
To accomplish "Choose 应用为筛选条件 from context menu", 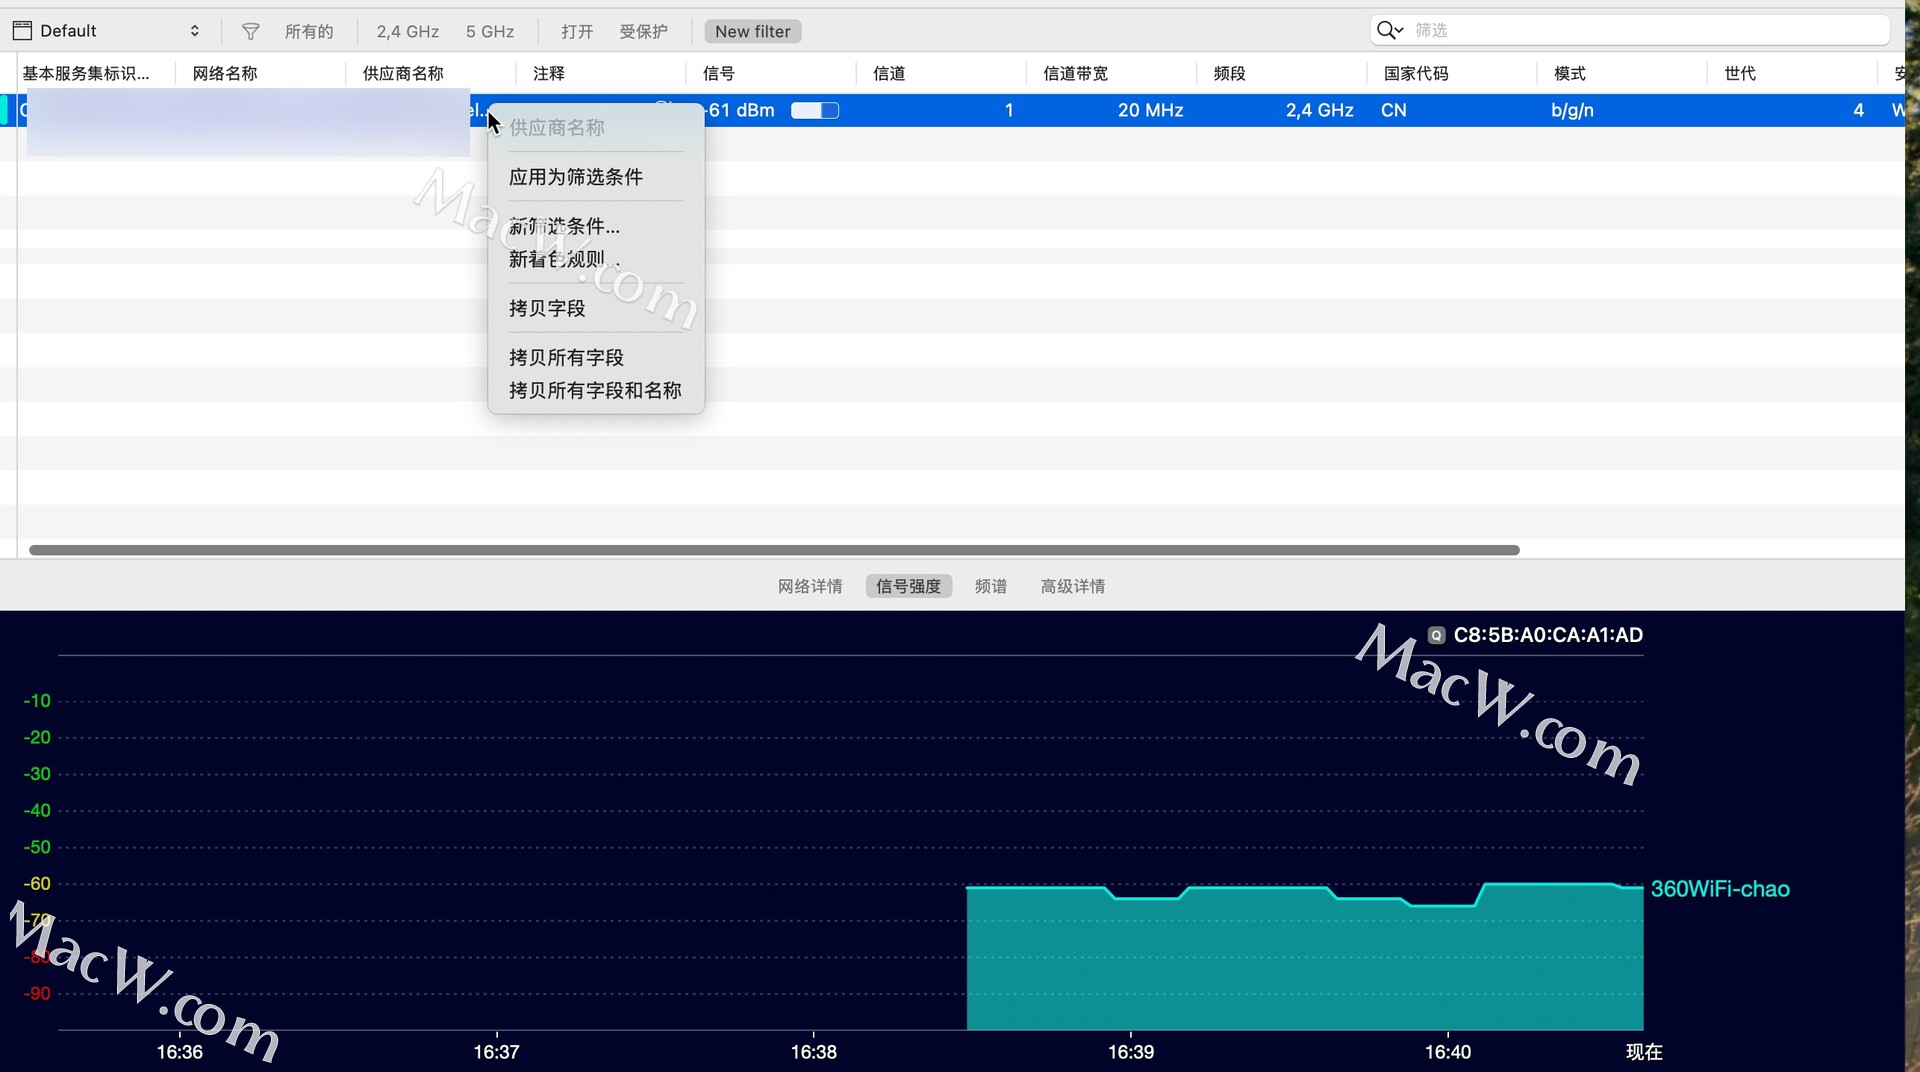I will click(596, 177).
